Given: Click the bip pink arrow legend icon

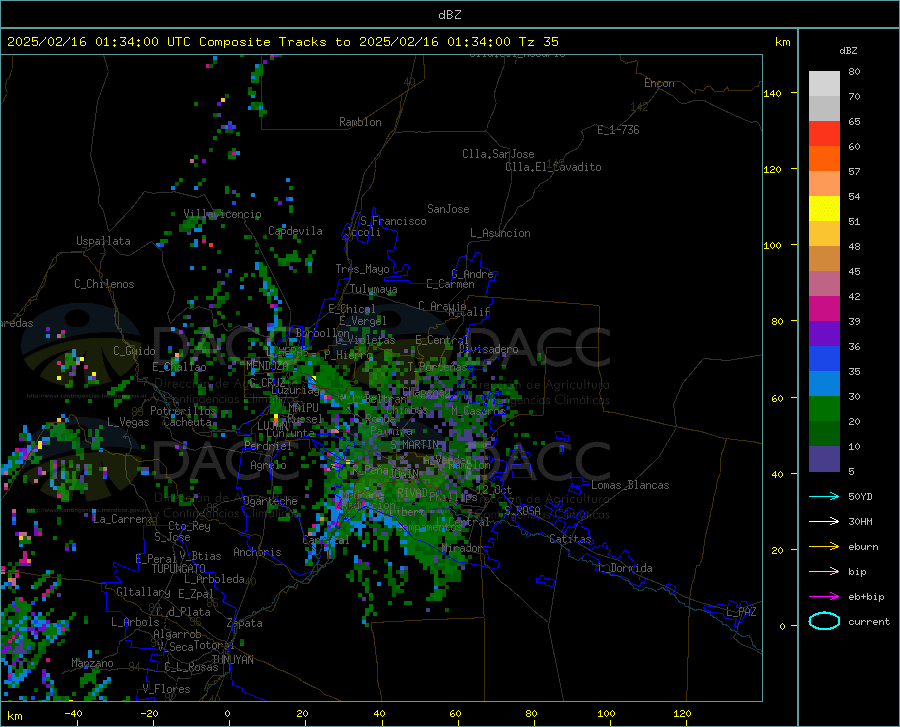Looking at the screenshot, I should tap(824, 572).
